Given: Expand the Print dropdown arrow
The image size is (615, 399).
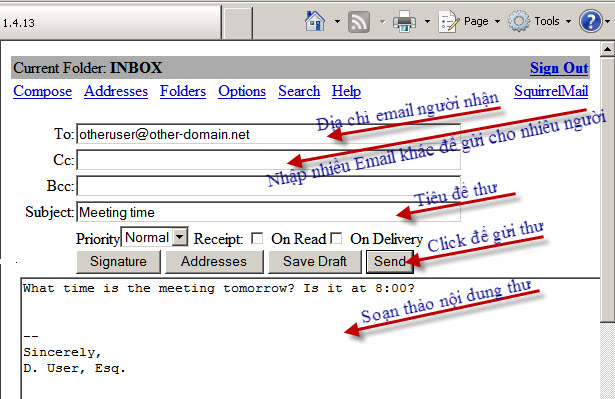Looking at the screenshot, I should point(428,22).
